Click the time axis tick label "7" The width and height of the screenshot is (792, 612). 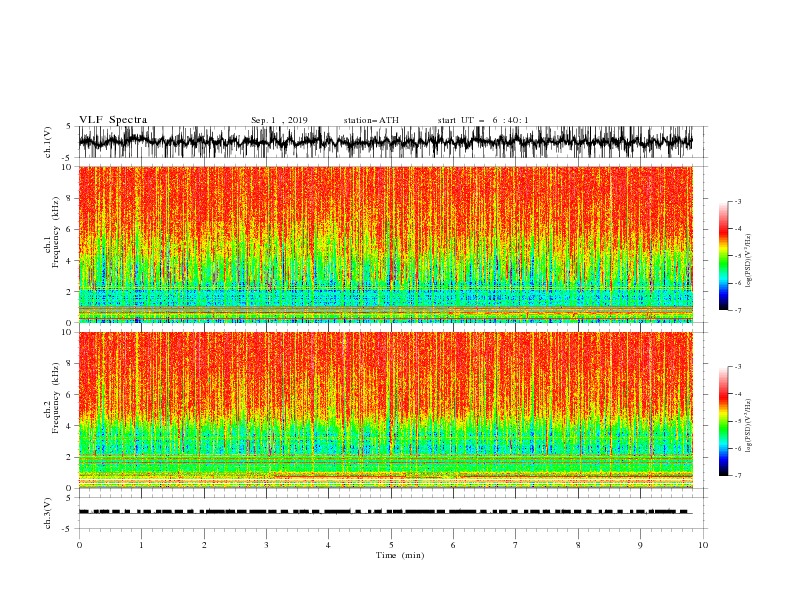pos(516,545)
